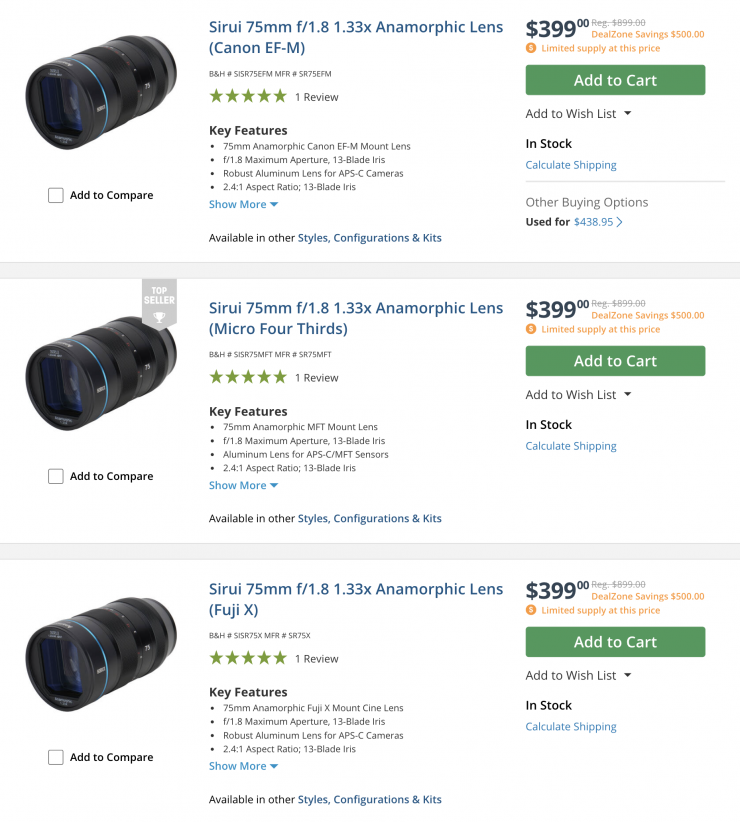740x822 pixels.
Task: Calculate shipping for the Micro Four Thirds lens
Action: point(571,446)
